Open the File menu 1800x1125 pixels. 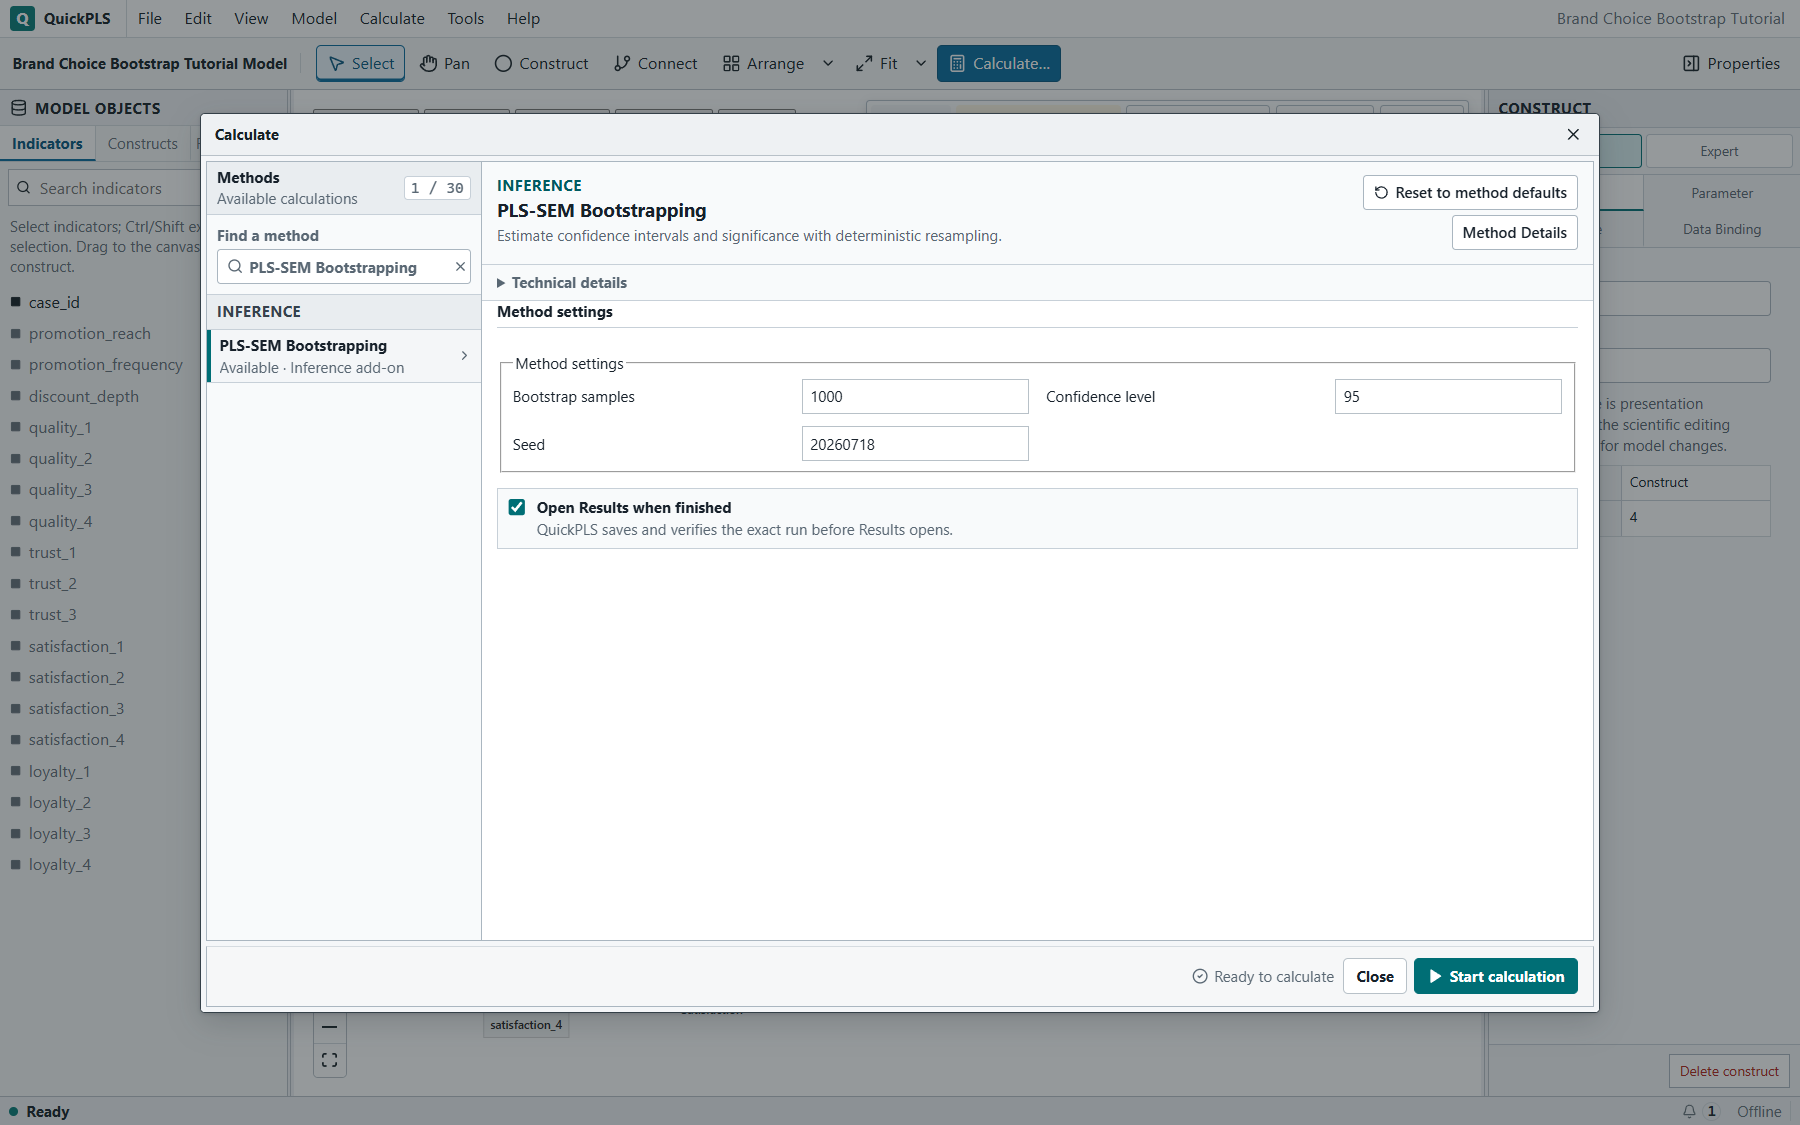click(x=150, y=18)
